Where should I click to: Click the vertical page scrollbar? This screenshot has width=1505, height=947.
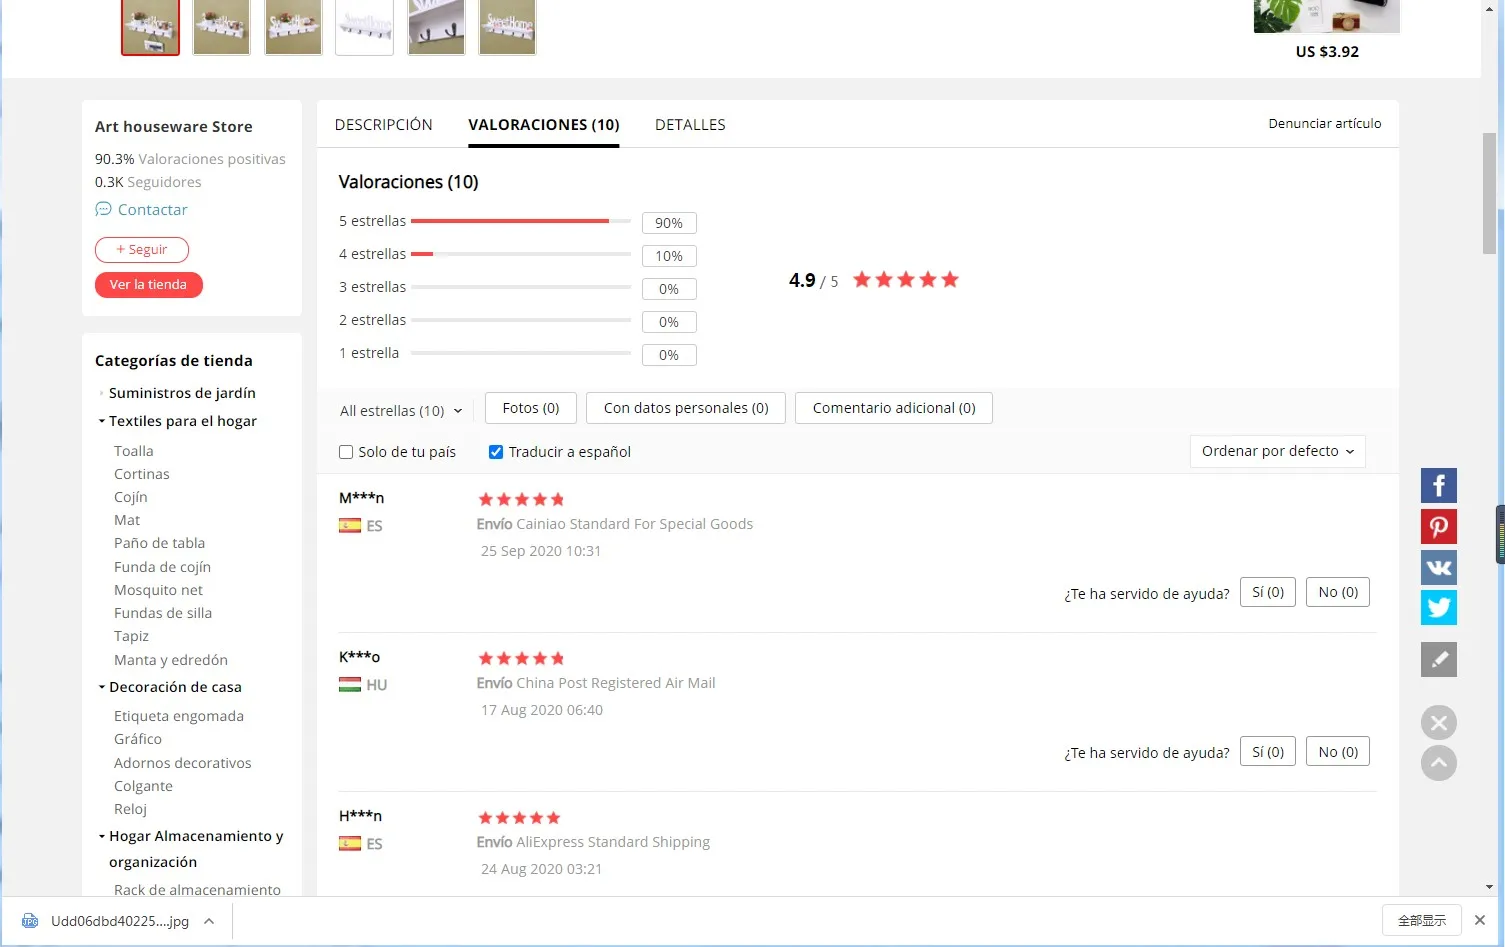1489,192
